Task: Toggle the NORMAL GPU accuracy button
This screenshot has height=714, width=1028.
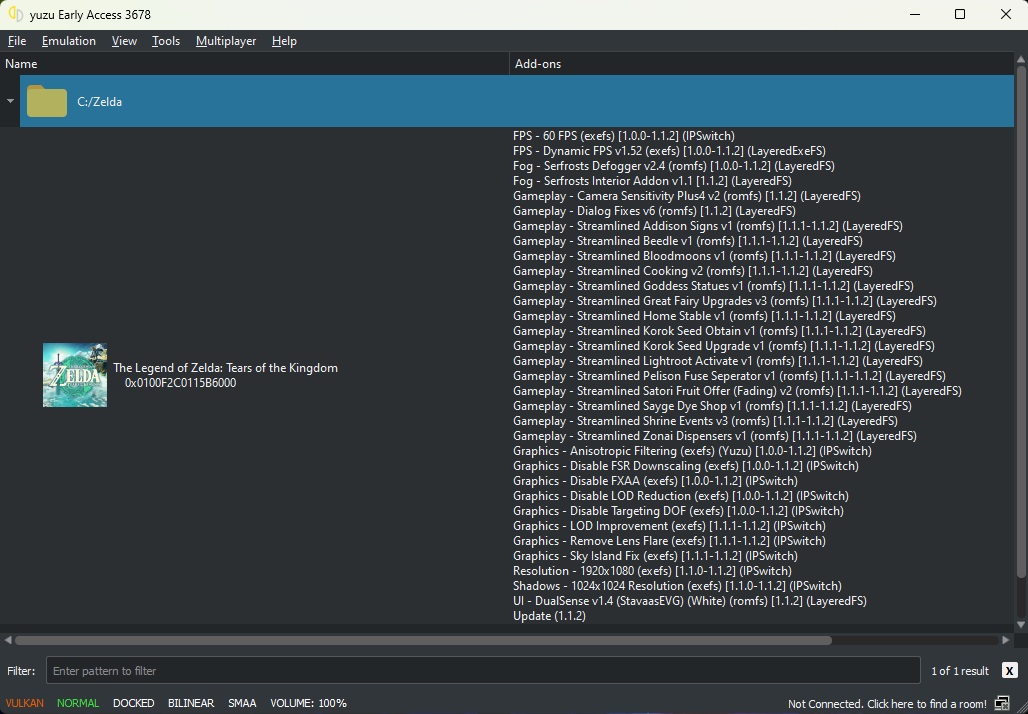Action: pos(78,703)
